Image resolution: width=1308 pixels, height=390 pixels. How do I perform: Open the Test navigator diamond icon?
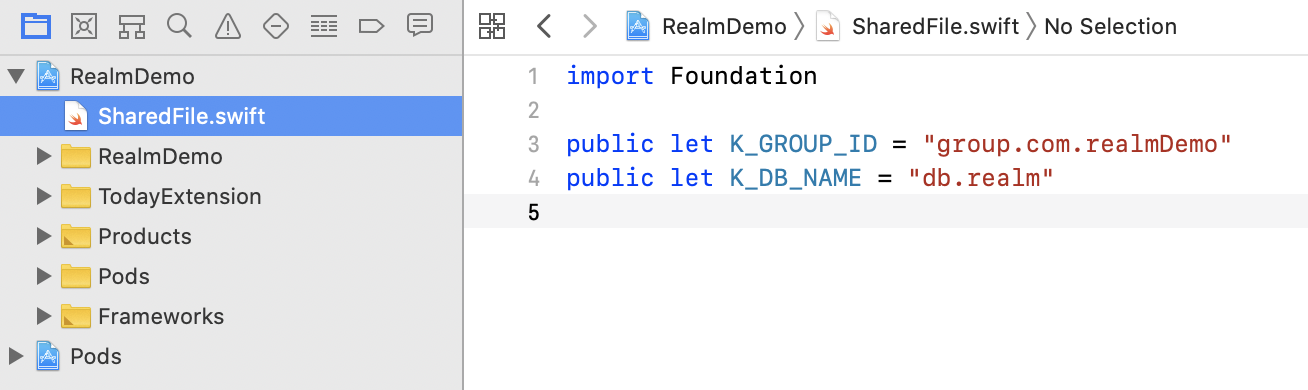[x=275, y=26]
